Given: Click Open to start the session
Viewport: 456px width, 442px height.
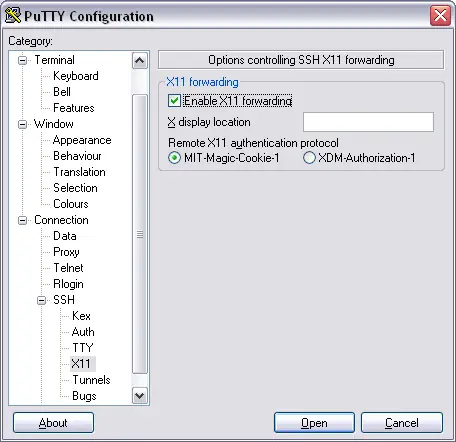Looking at the screenshot, I should click(x=314, y=423).
